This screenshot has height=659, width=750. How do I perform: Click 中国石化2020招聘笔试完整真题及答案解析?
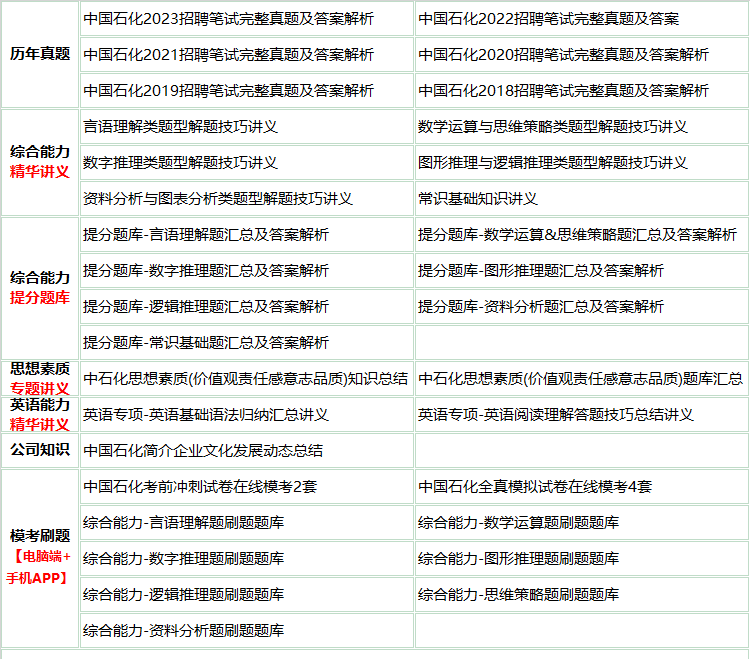563,55
